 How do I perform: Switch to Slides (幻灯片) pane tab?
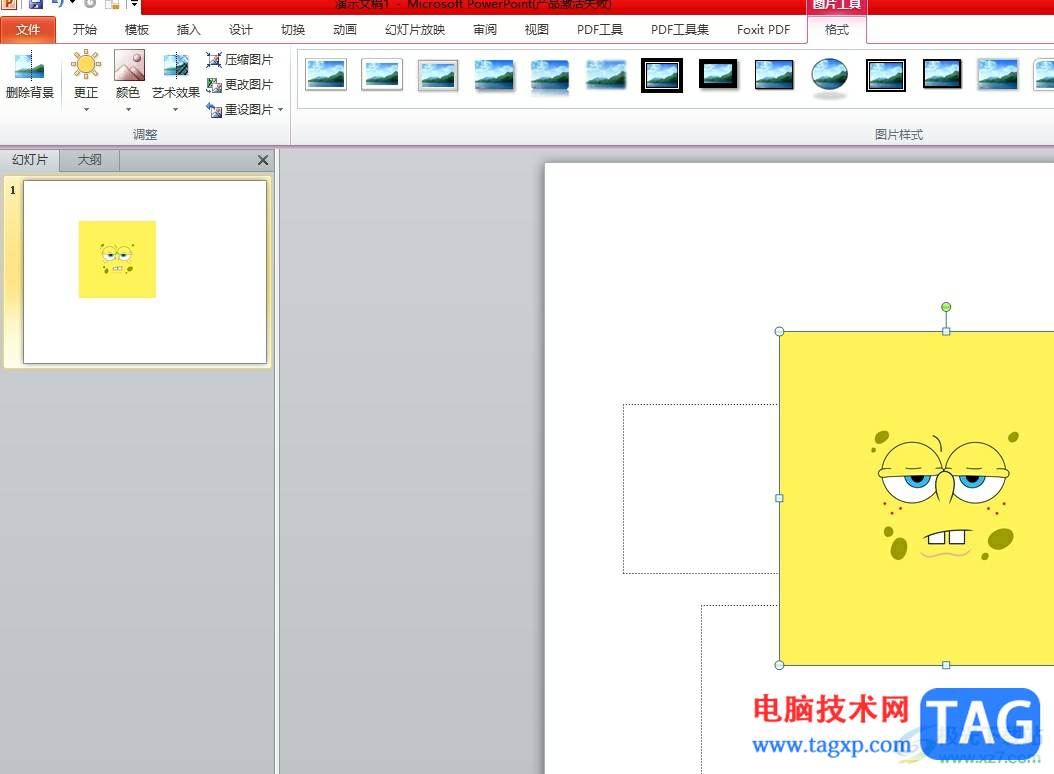[30, 160]
